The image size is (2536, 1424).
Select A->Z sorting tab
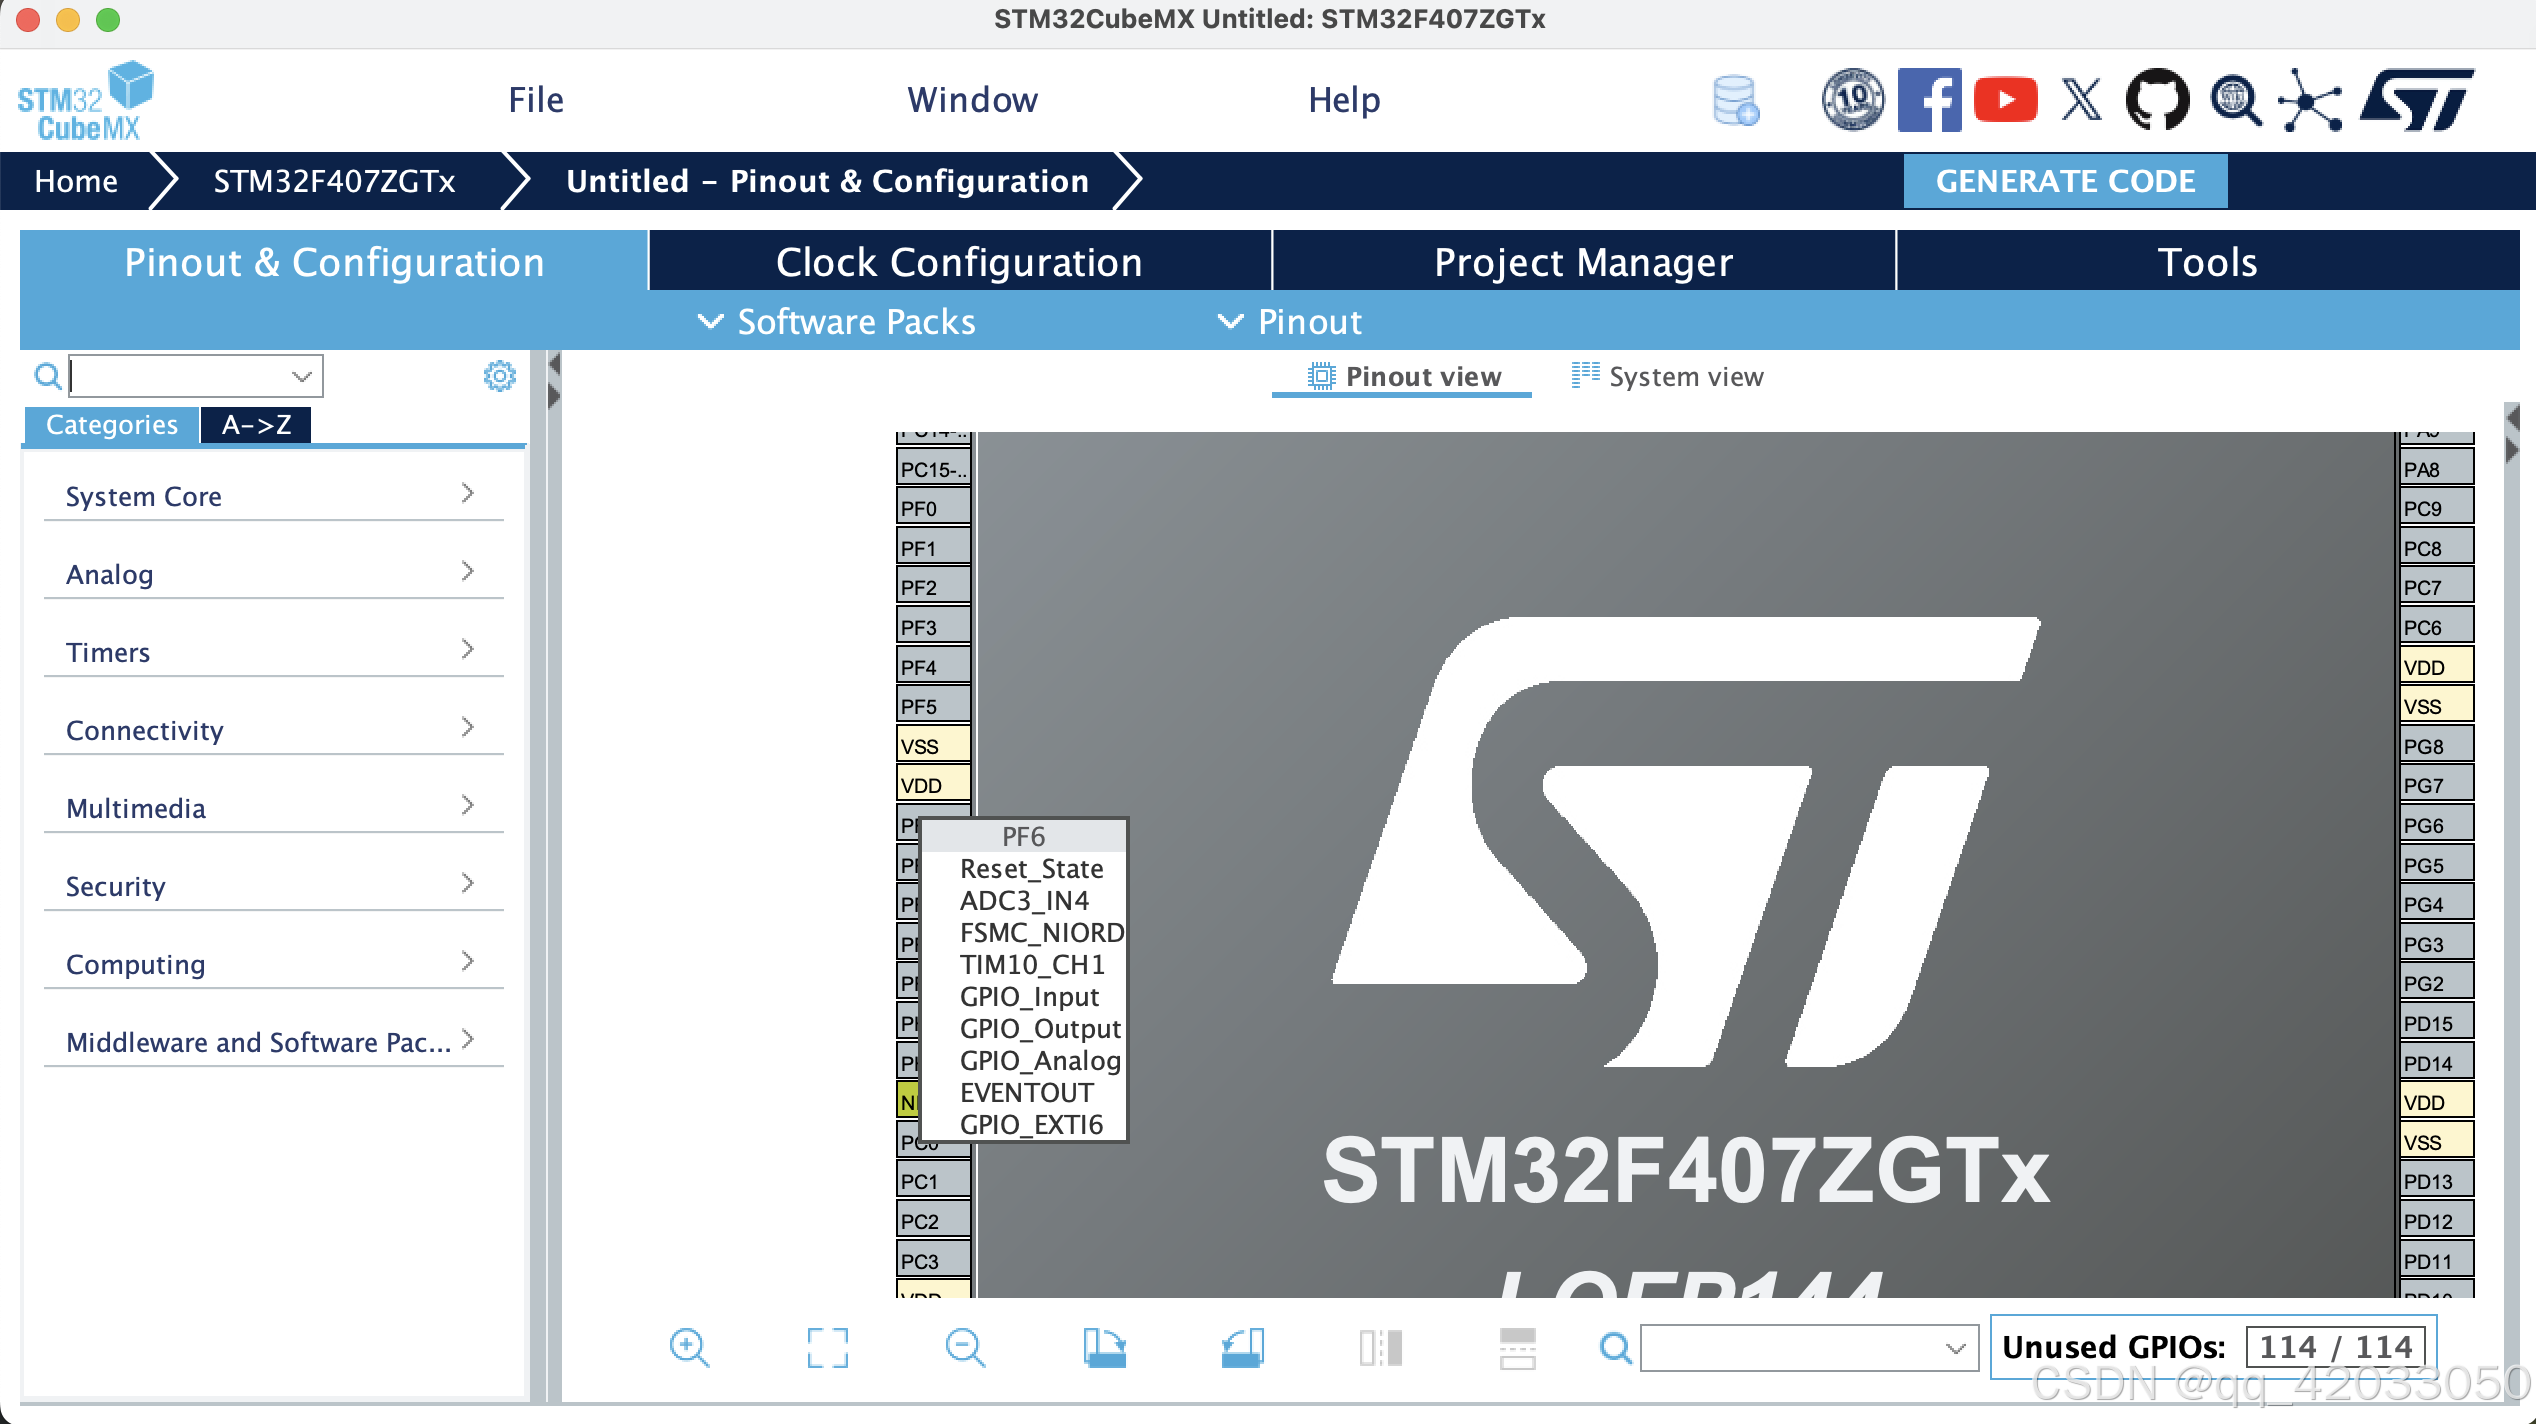(256, 425)
